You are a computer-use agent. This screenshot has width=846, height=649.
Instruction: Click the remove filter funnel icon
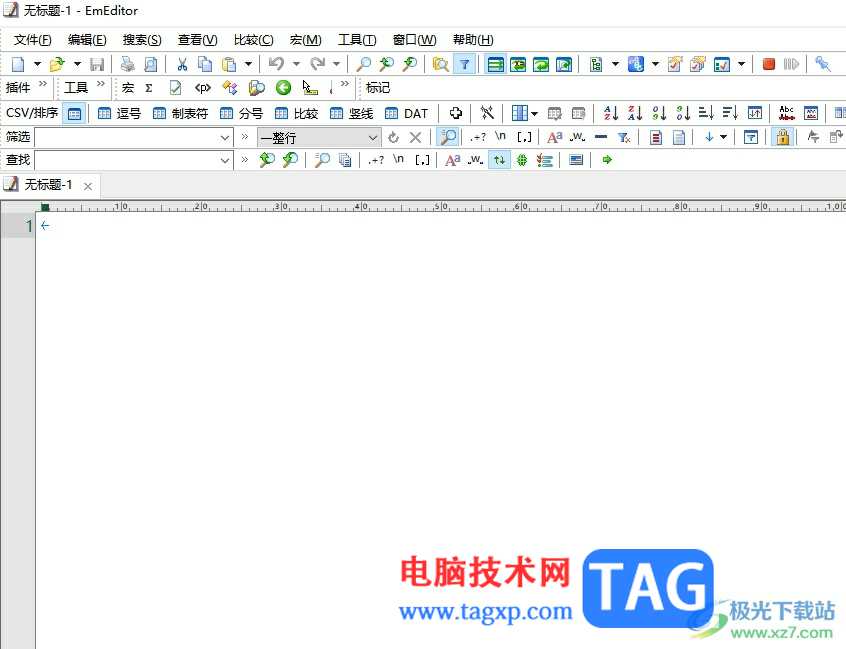pos(624,138)
